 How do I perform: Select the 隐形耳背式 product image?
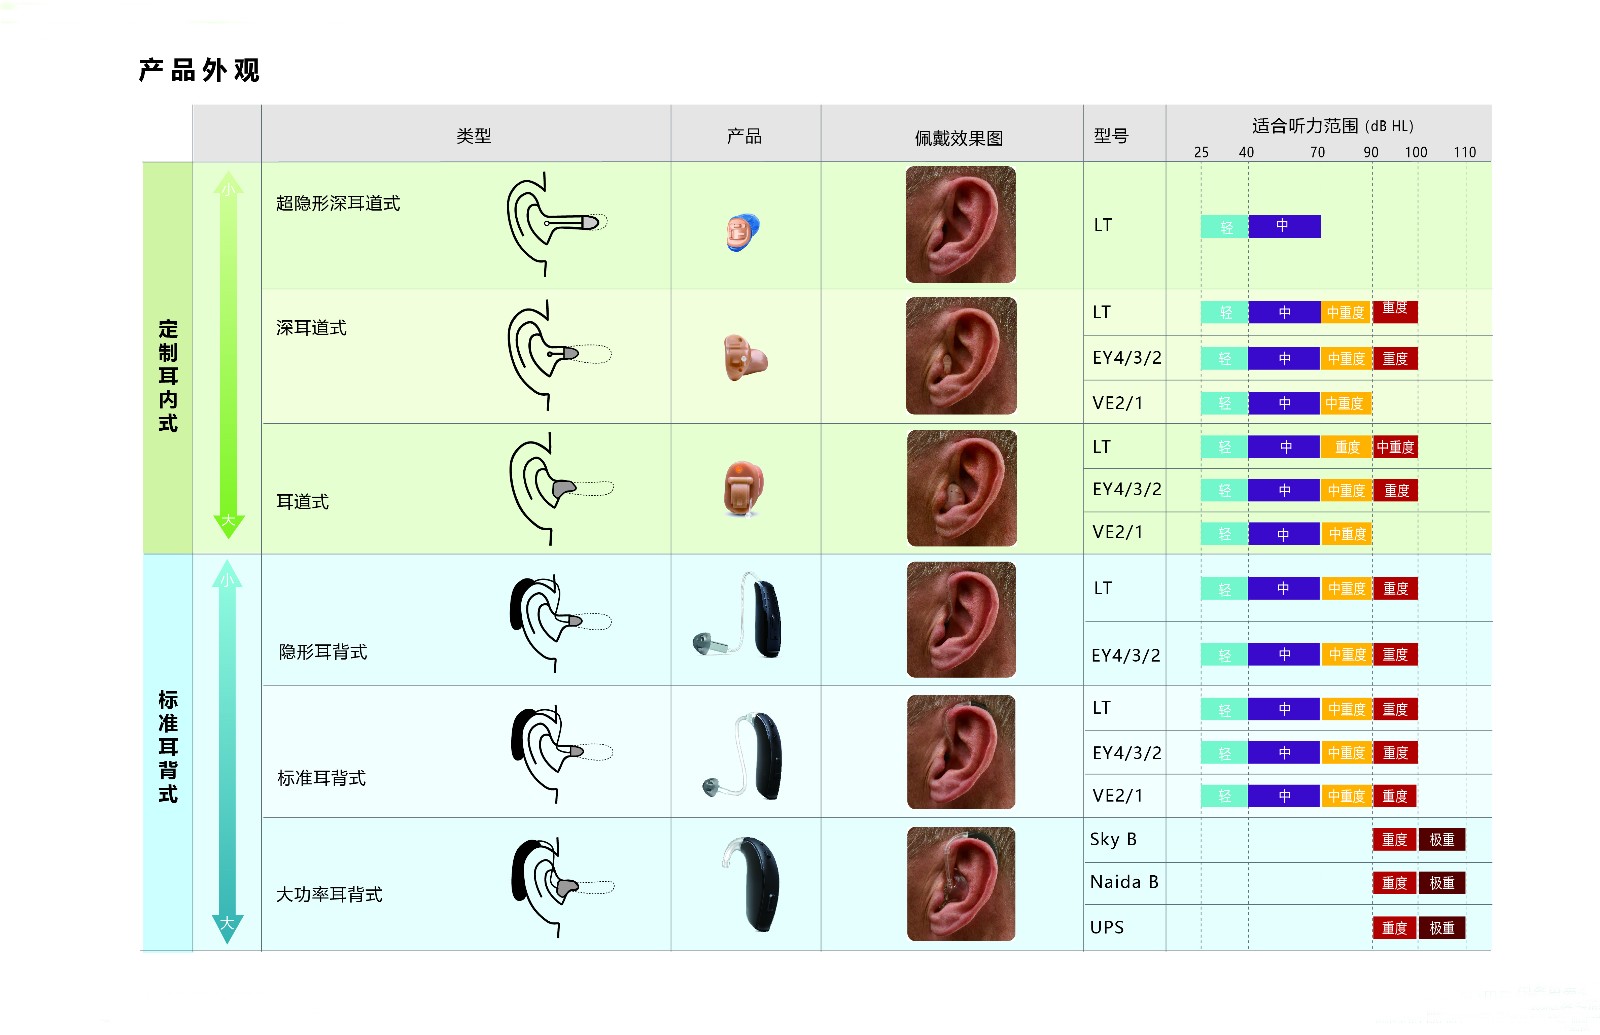click(740, 618)
